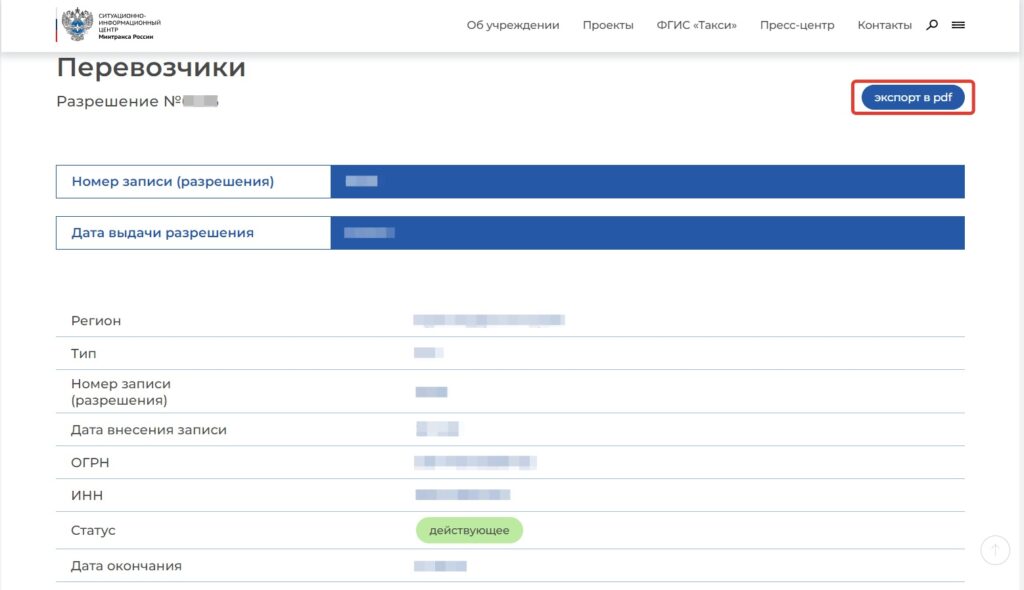The image size is (1024, 590).
Task: Click the green «действующее» status badge
Action: pyautogui.click(x=469, y=530)
